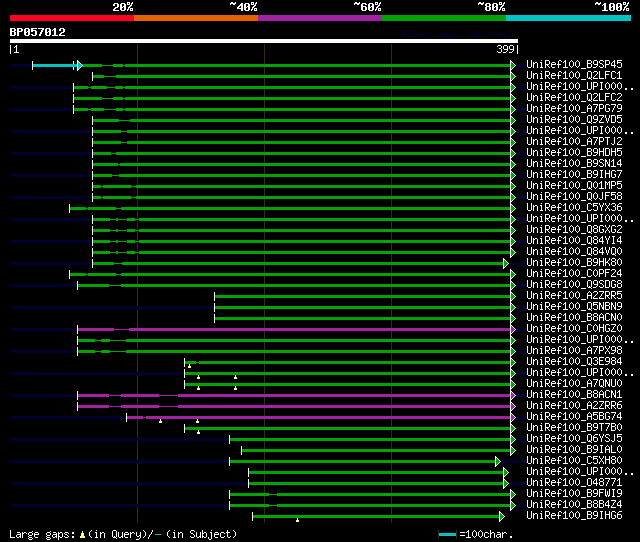Select the UniRef100_B9FWI9 label
Viewport: 640px width, 542px height.
574,494
